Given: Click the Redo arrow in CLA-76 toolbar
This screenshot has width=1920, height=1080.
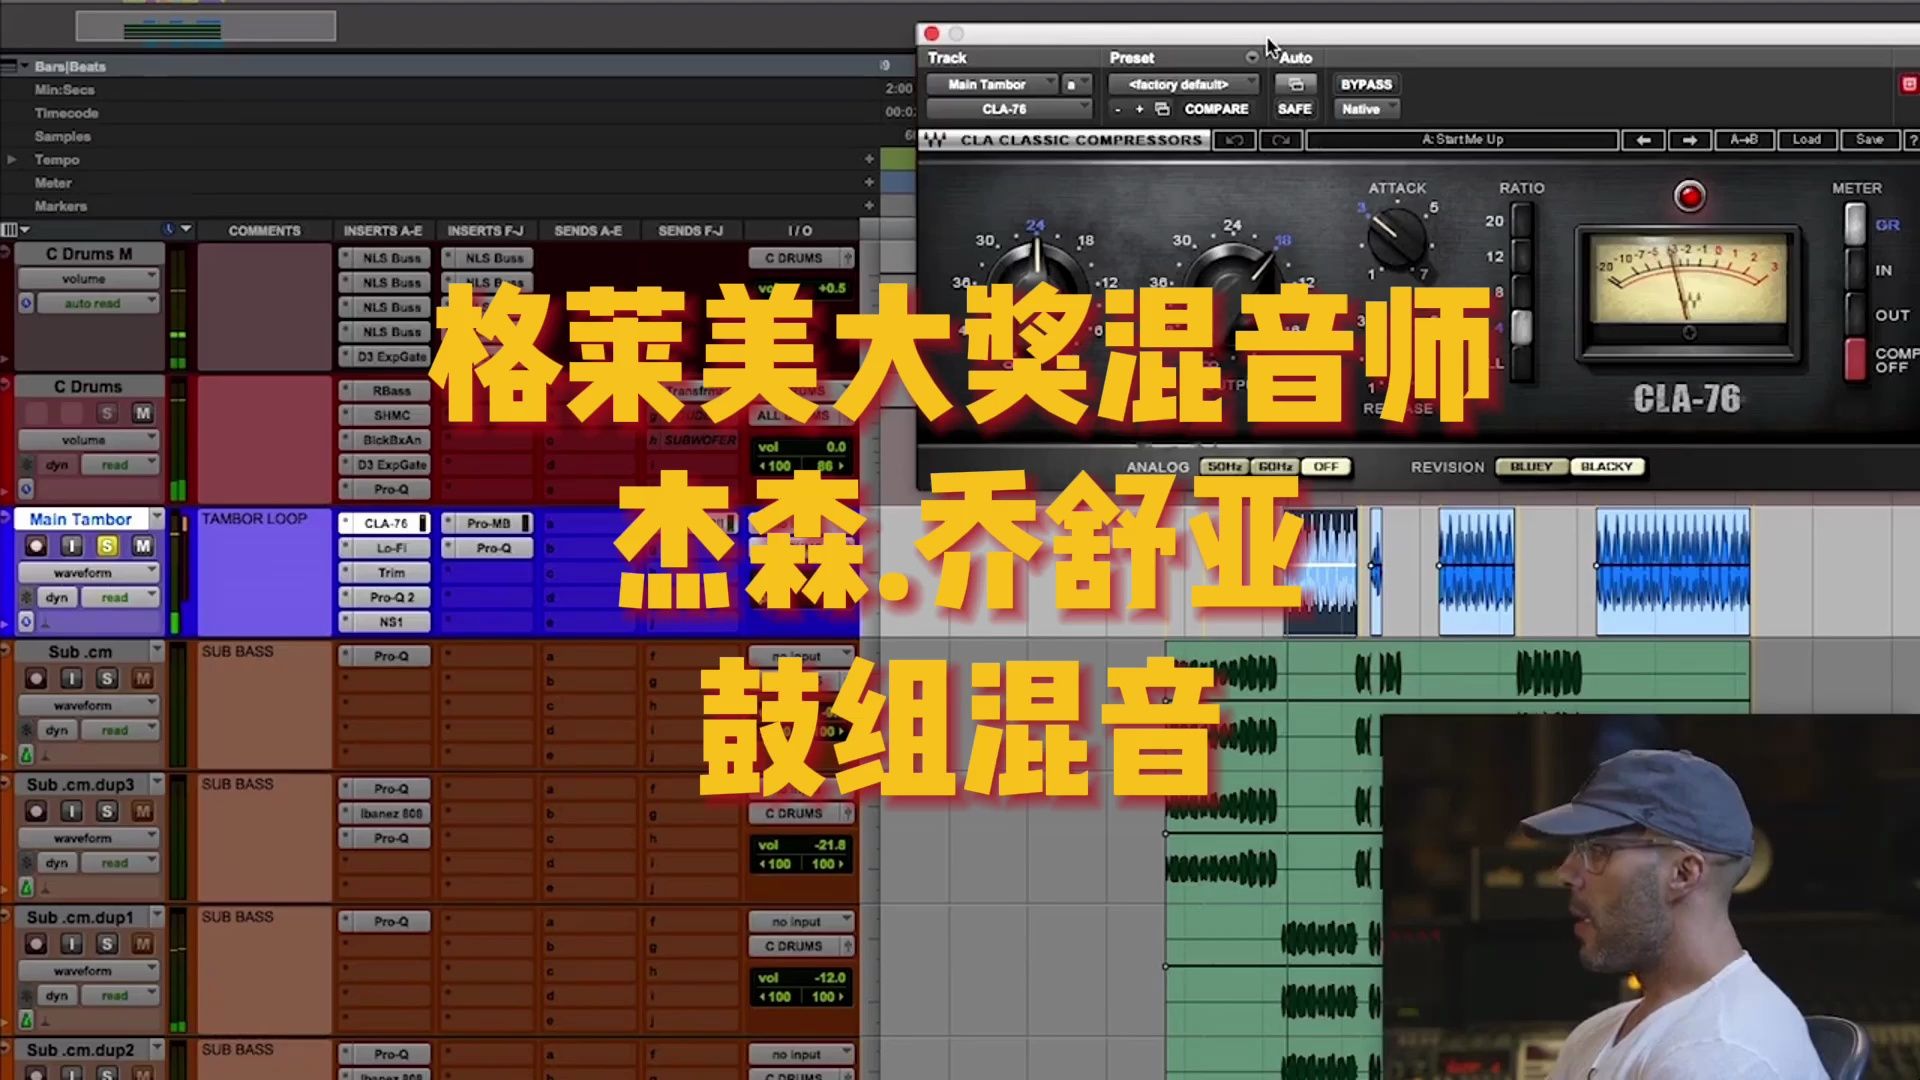Looking at the screenshot, I should click(x=1280, y=140).
